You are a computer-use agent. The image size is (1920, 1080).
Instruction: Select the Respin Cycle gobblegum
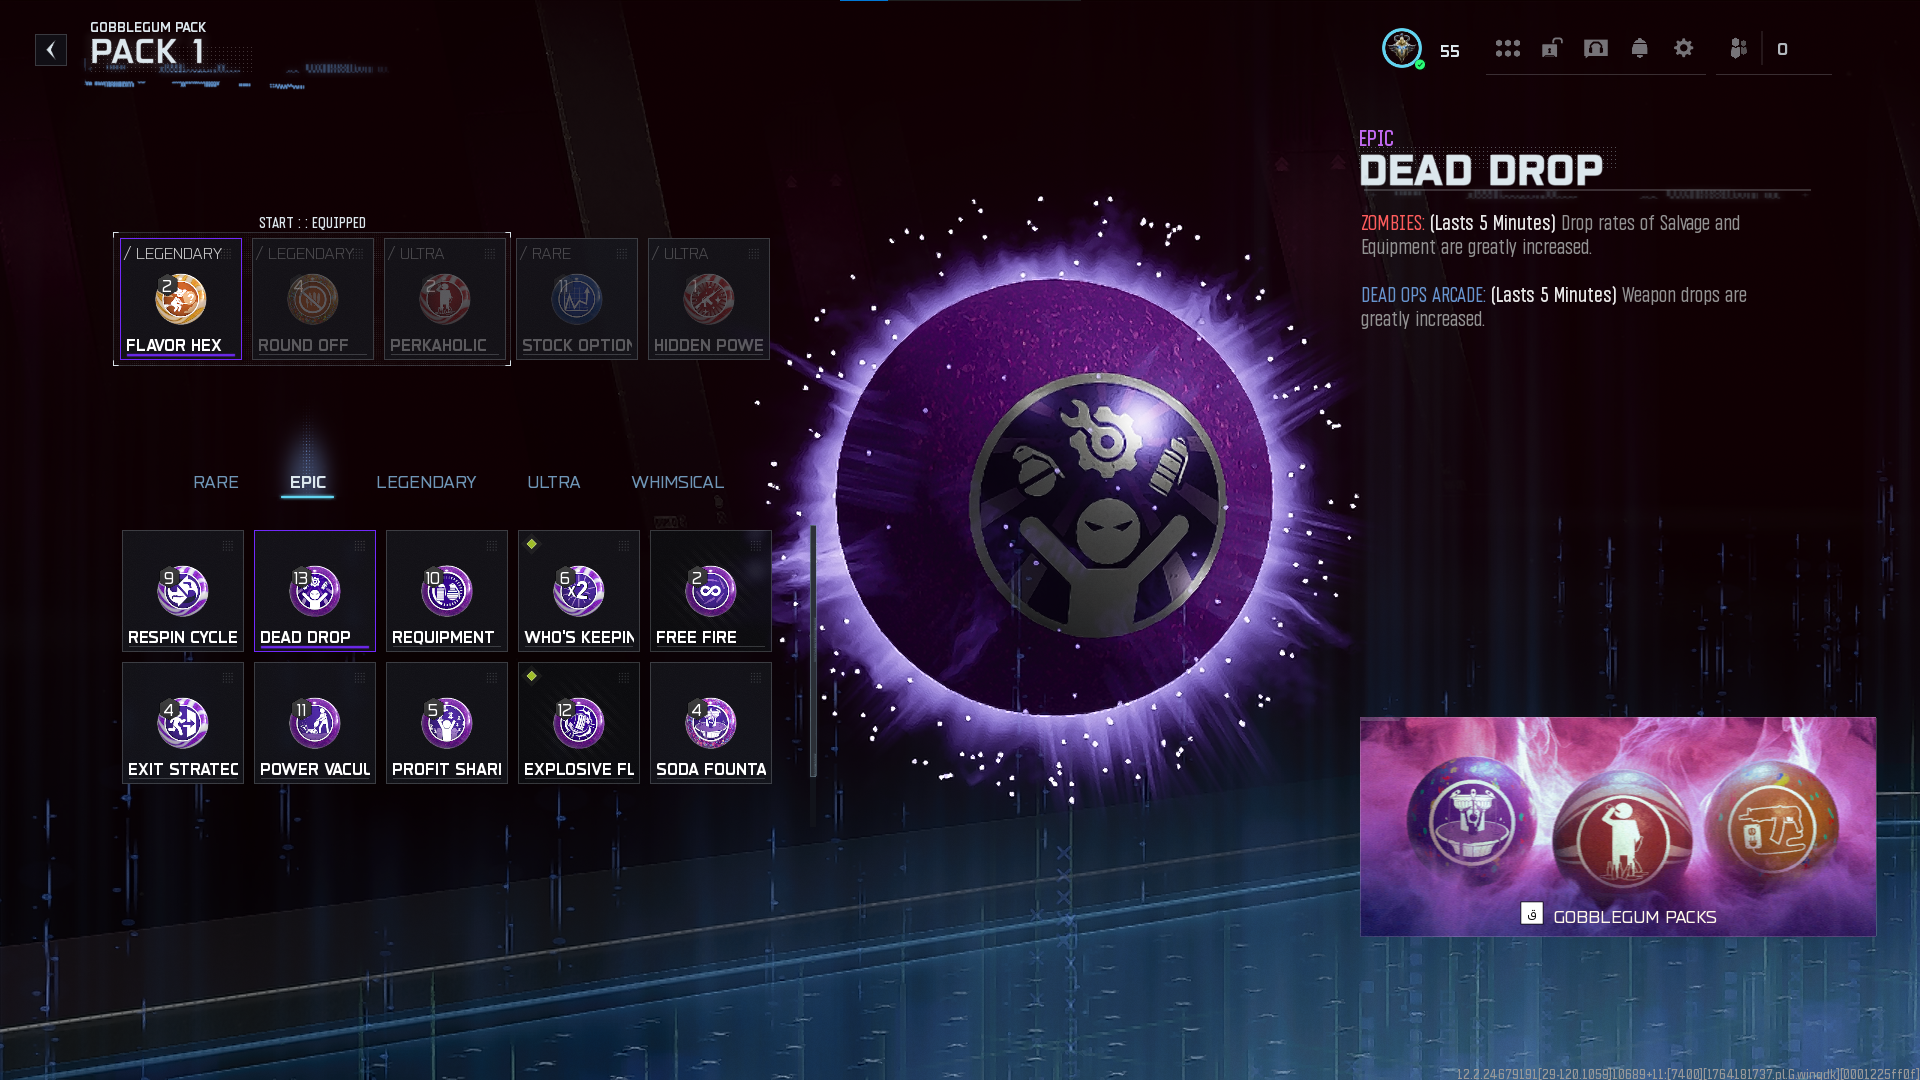point(182,591)
